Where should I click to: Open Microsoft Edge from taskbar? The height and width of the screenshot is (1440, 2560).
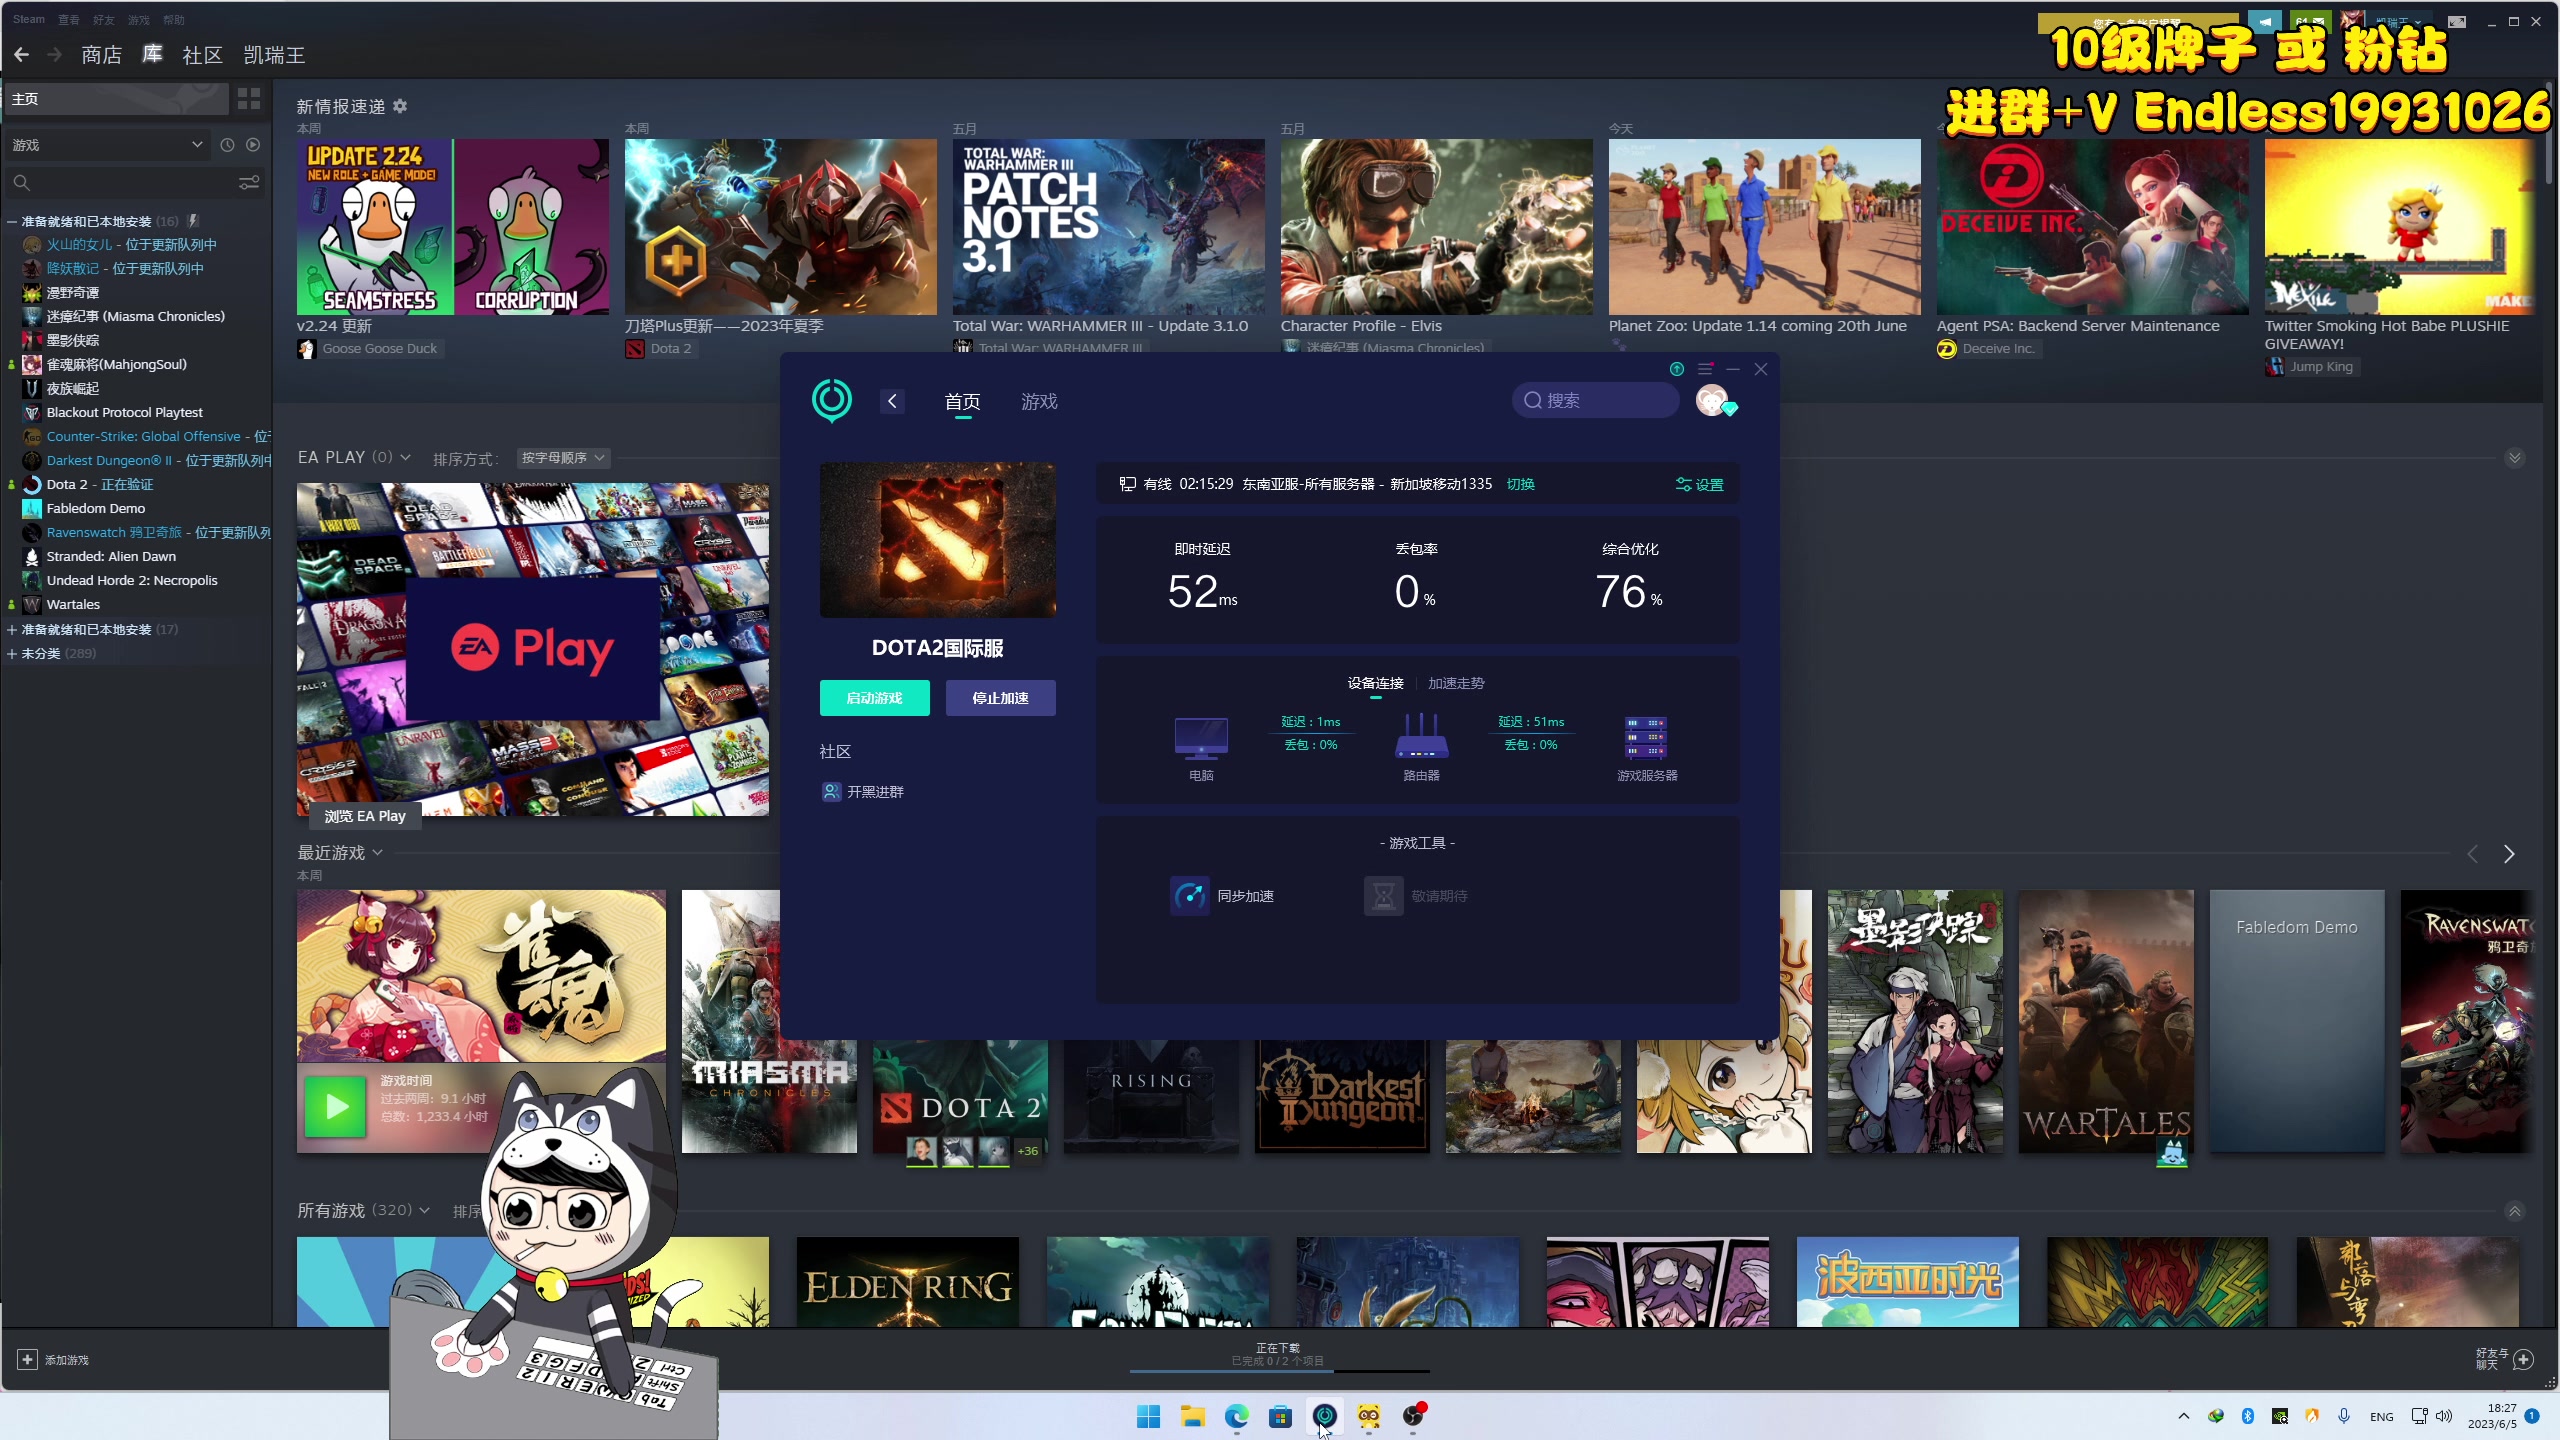click(1237, 1415)
